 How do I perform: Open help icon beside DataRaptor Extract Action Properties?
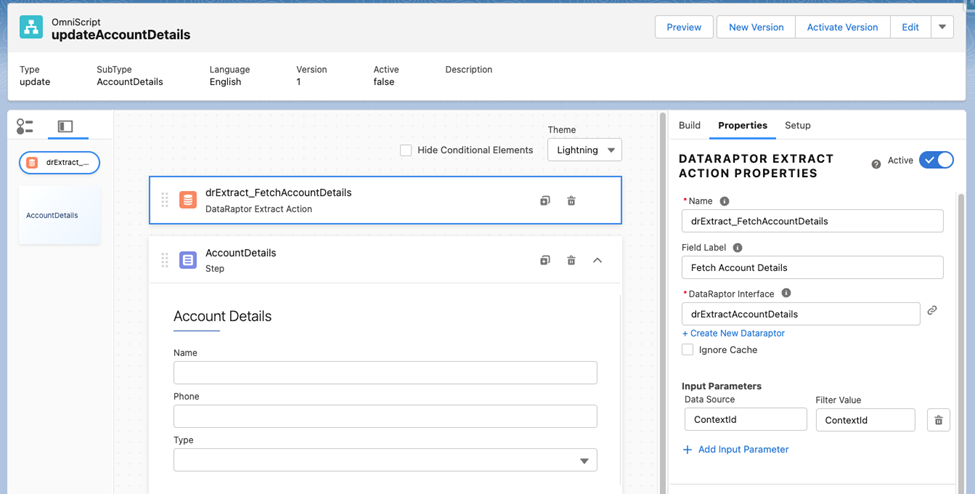click(876, 164)
